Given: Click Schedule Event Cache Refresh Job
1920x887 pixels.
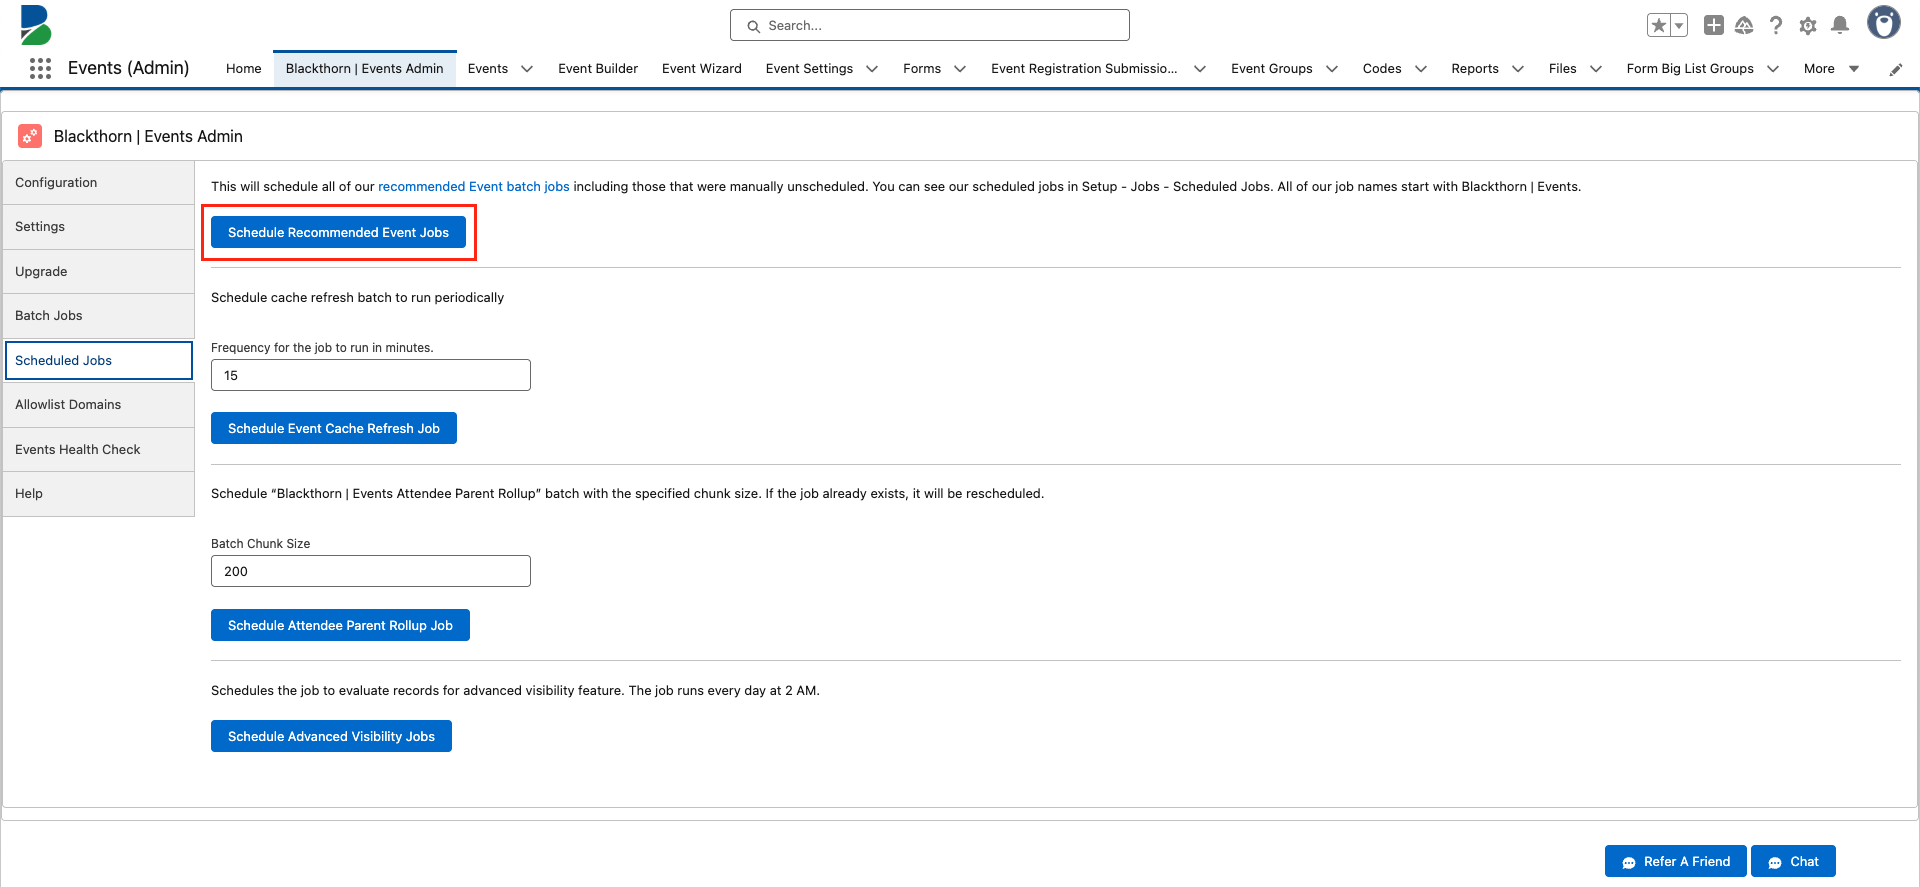Looking at the screenshot, I should pos(334,428).
